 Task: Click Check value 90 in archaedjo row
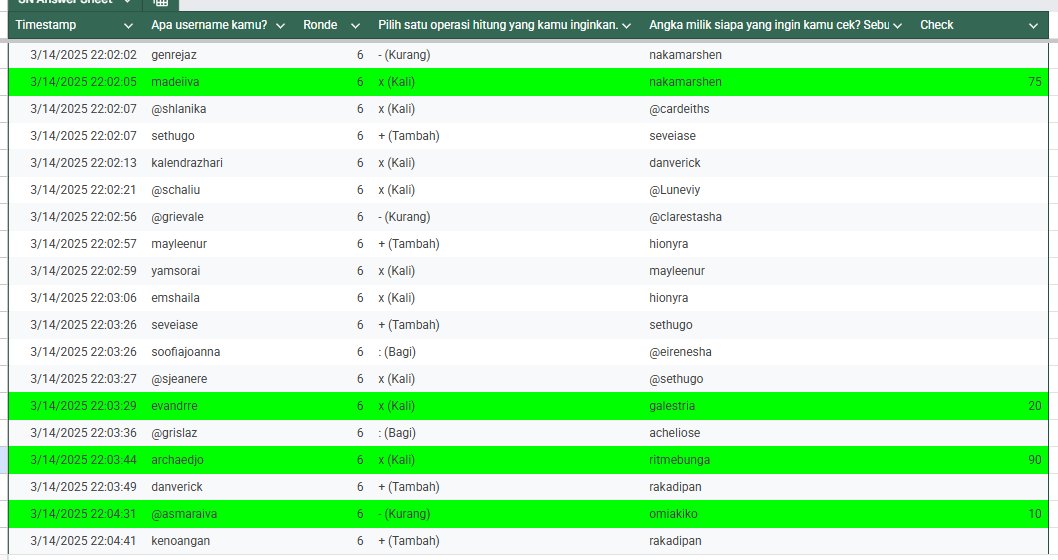1034,459
